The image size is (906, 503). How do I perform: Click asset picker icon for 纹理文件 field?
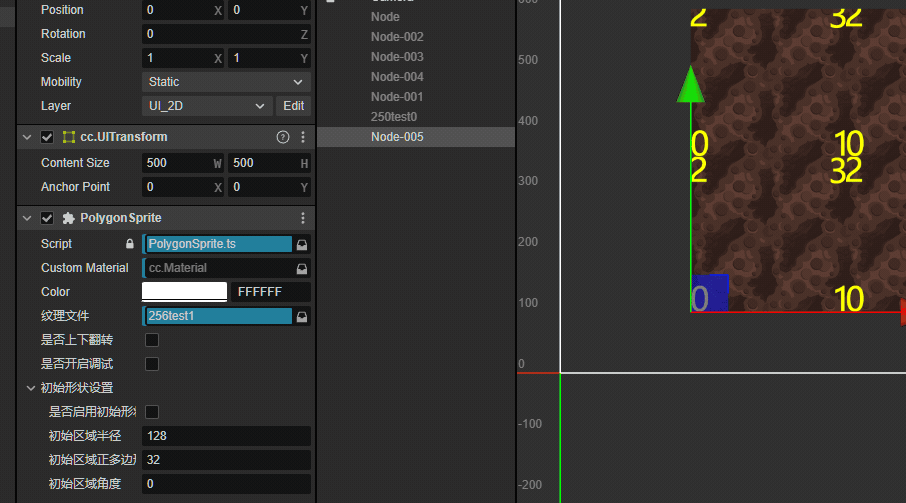pos(302,316)
